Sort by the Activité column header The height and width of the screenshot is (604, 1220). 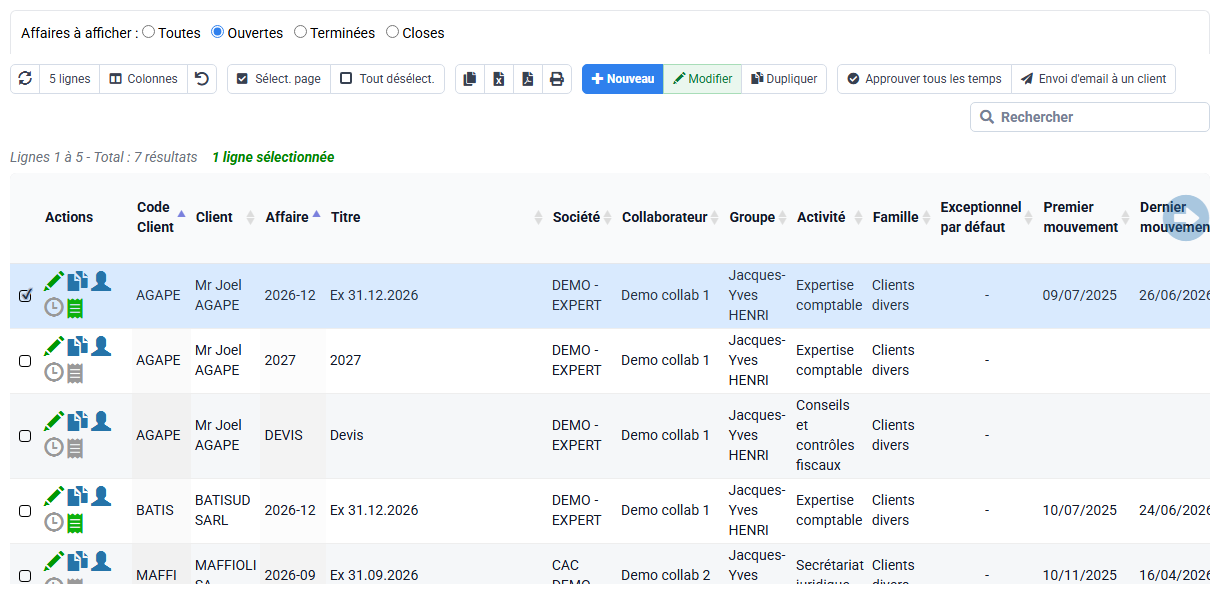(829, 217)
